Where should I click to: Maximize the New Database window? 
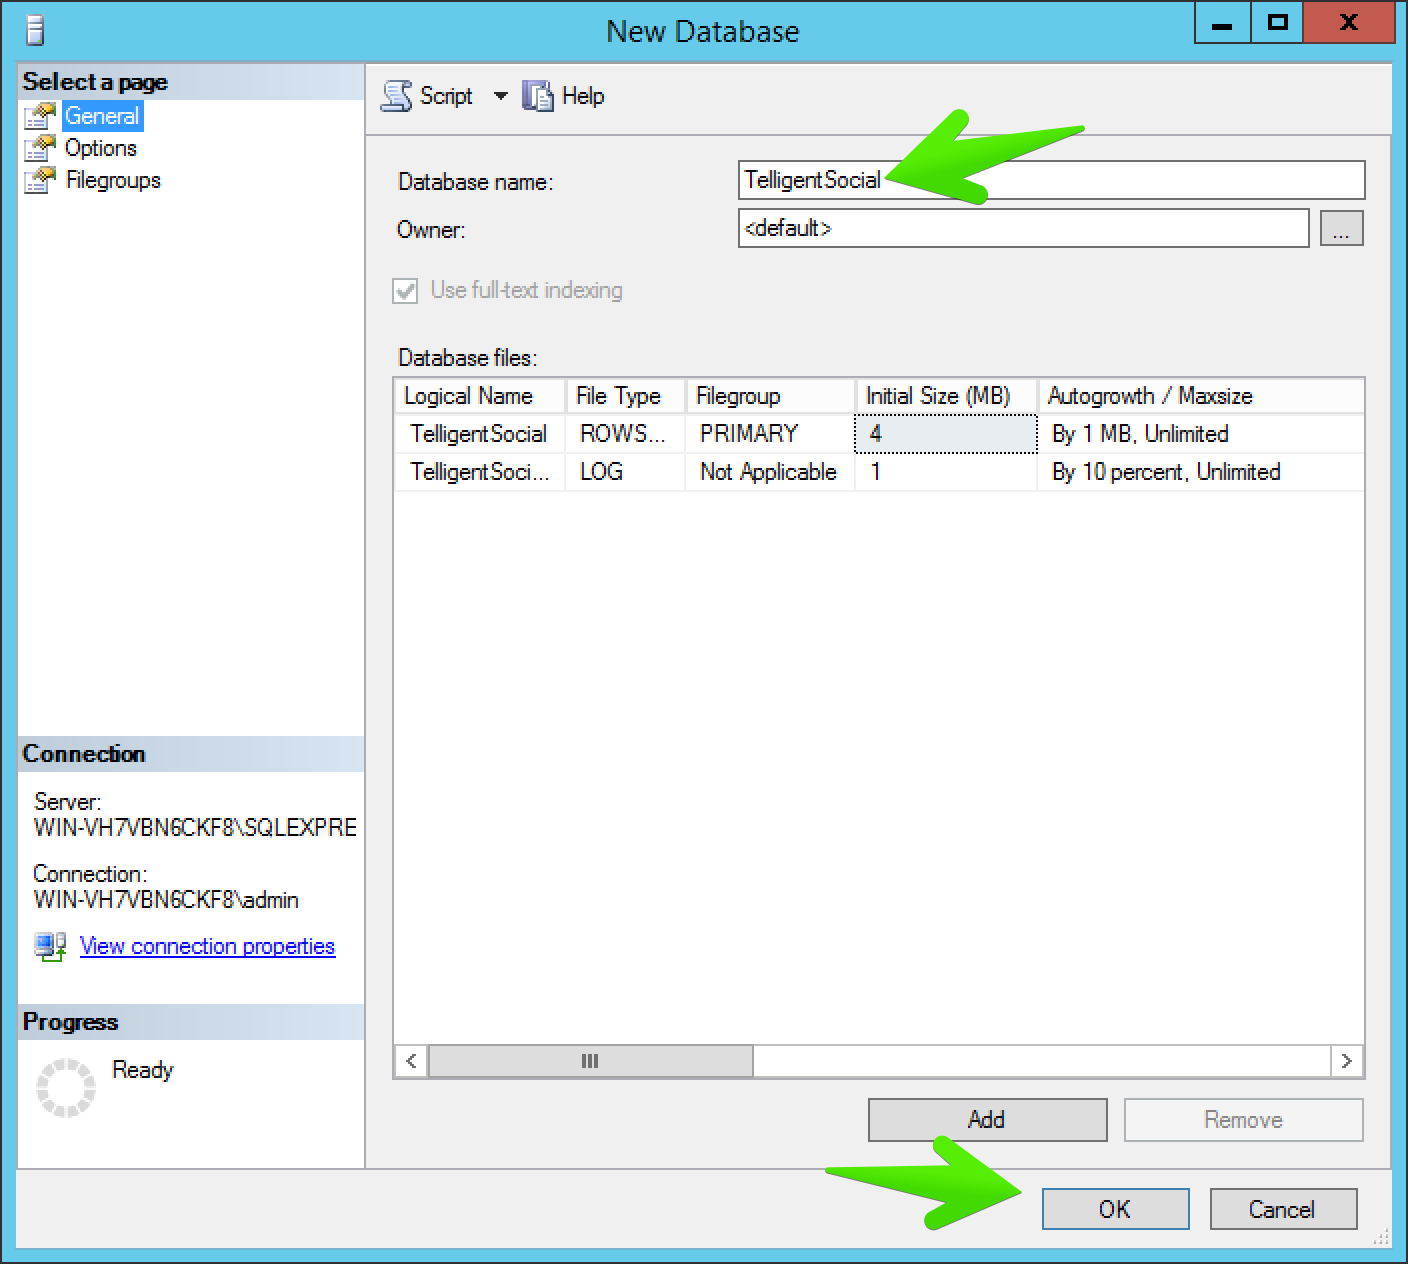1277,23
